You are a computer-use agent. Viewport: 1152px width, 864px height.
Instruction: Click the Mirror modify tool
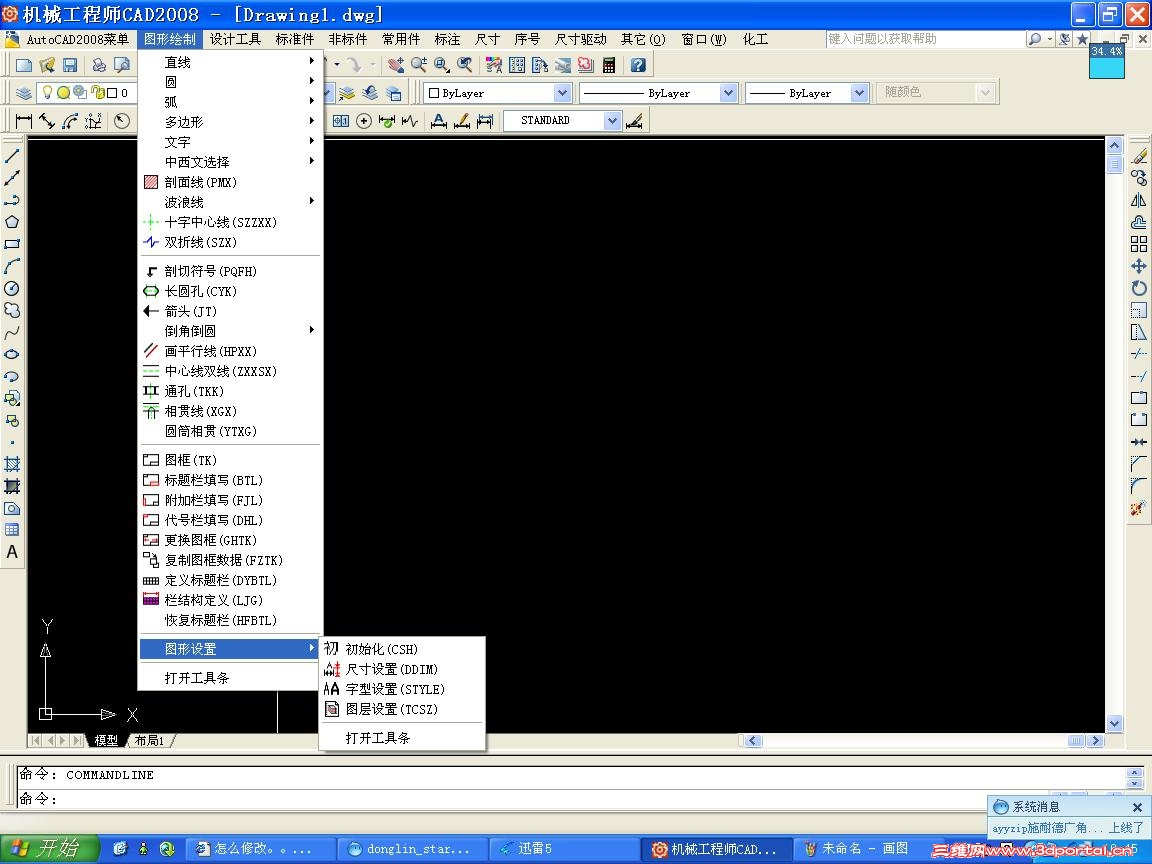click(1138, 200)
